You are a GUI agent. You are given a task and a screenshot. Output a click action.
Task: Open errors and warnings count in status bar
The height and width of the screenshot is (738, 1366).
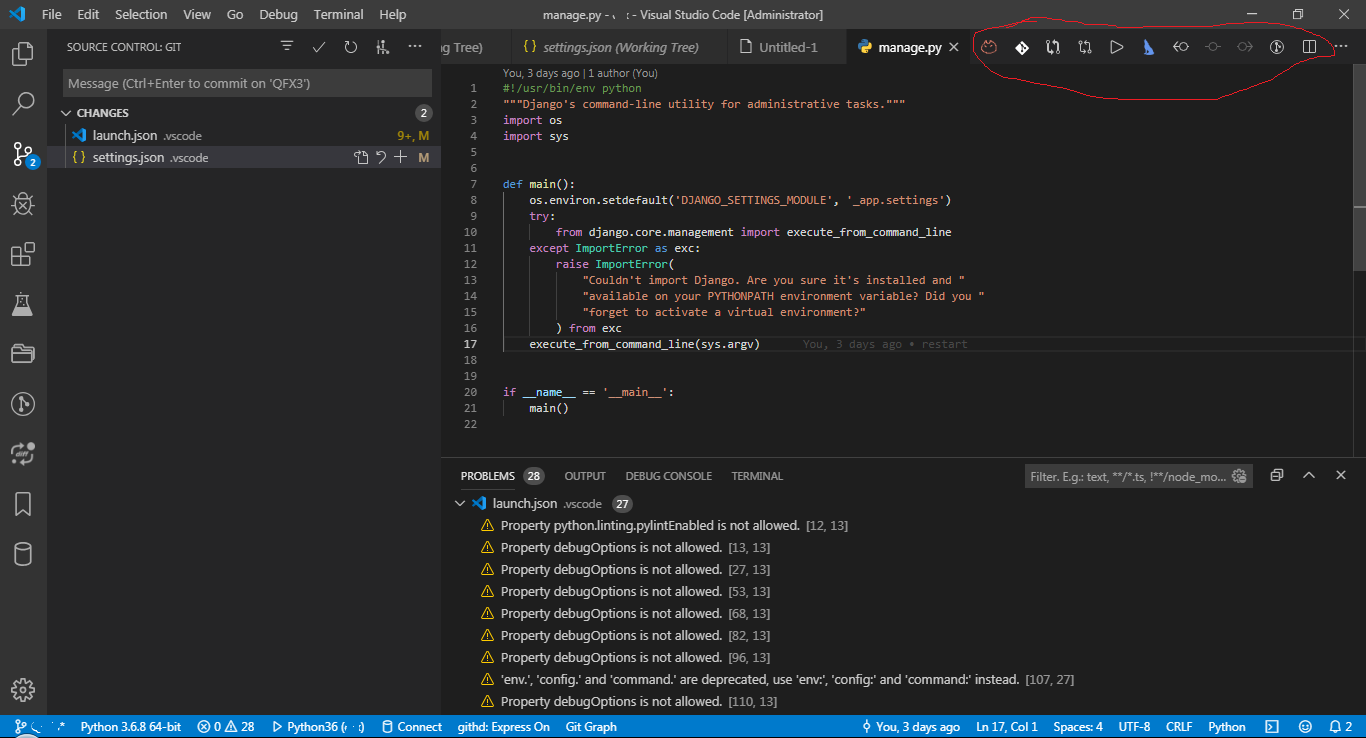[226, 727]
